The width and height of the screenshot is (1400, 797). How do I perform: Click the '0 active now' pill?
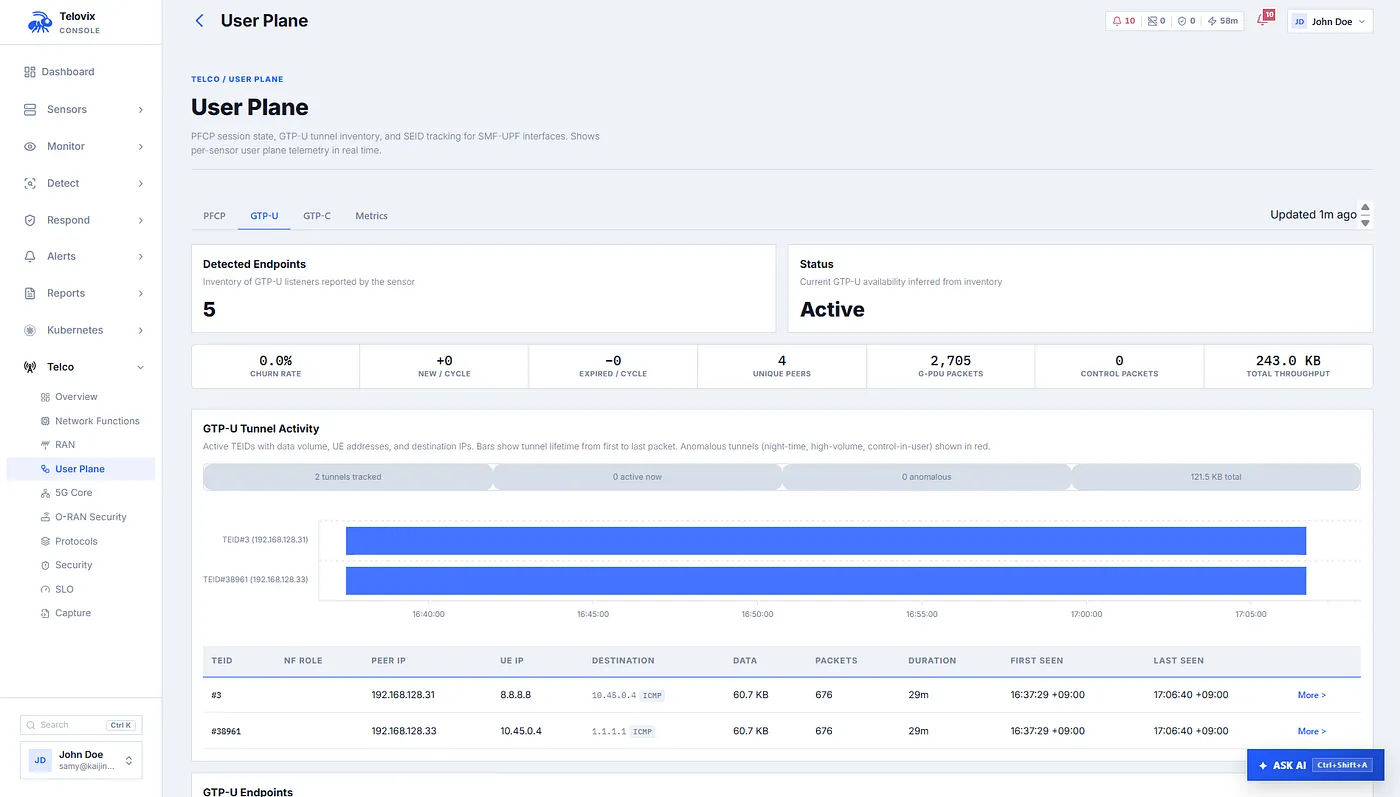[637, 477]
